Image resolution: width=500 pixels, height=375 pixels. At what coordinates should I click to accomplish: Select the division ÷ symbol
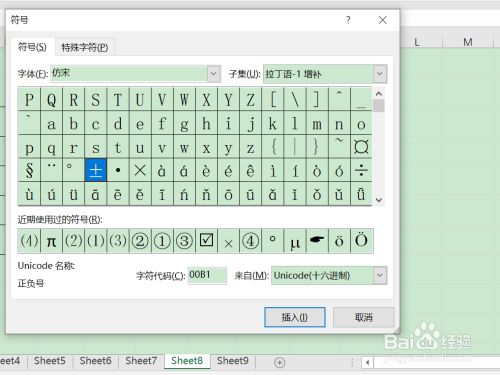pos(361,170)
